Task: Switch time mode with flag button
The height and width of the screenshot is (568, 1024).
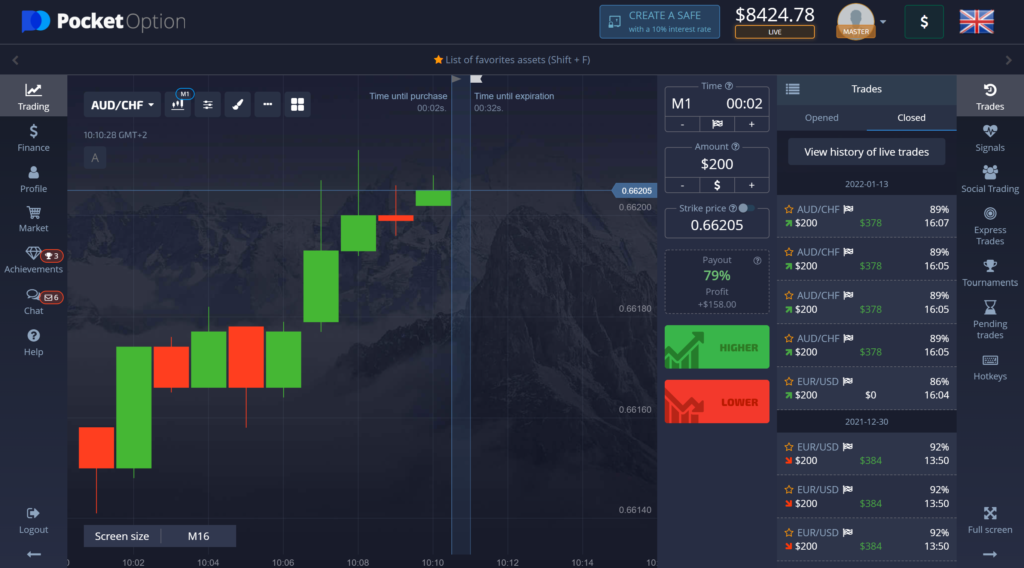Action: (x=717, y=124)
